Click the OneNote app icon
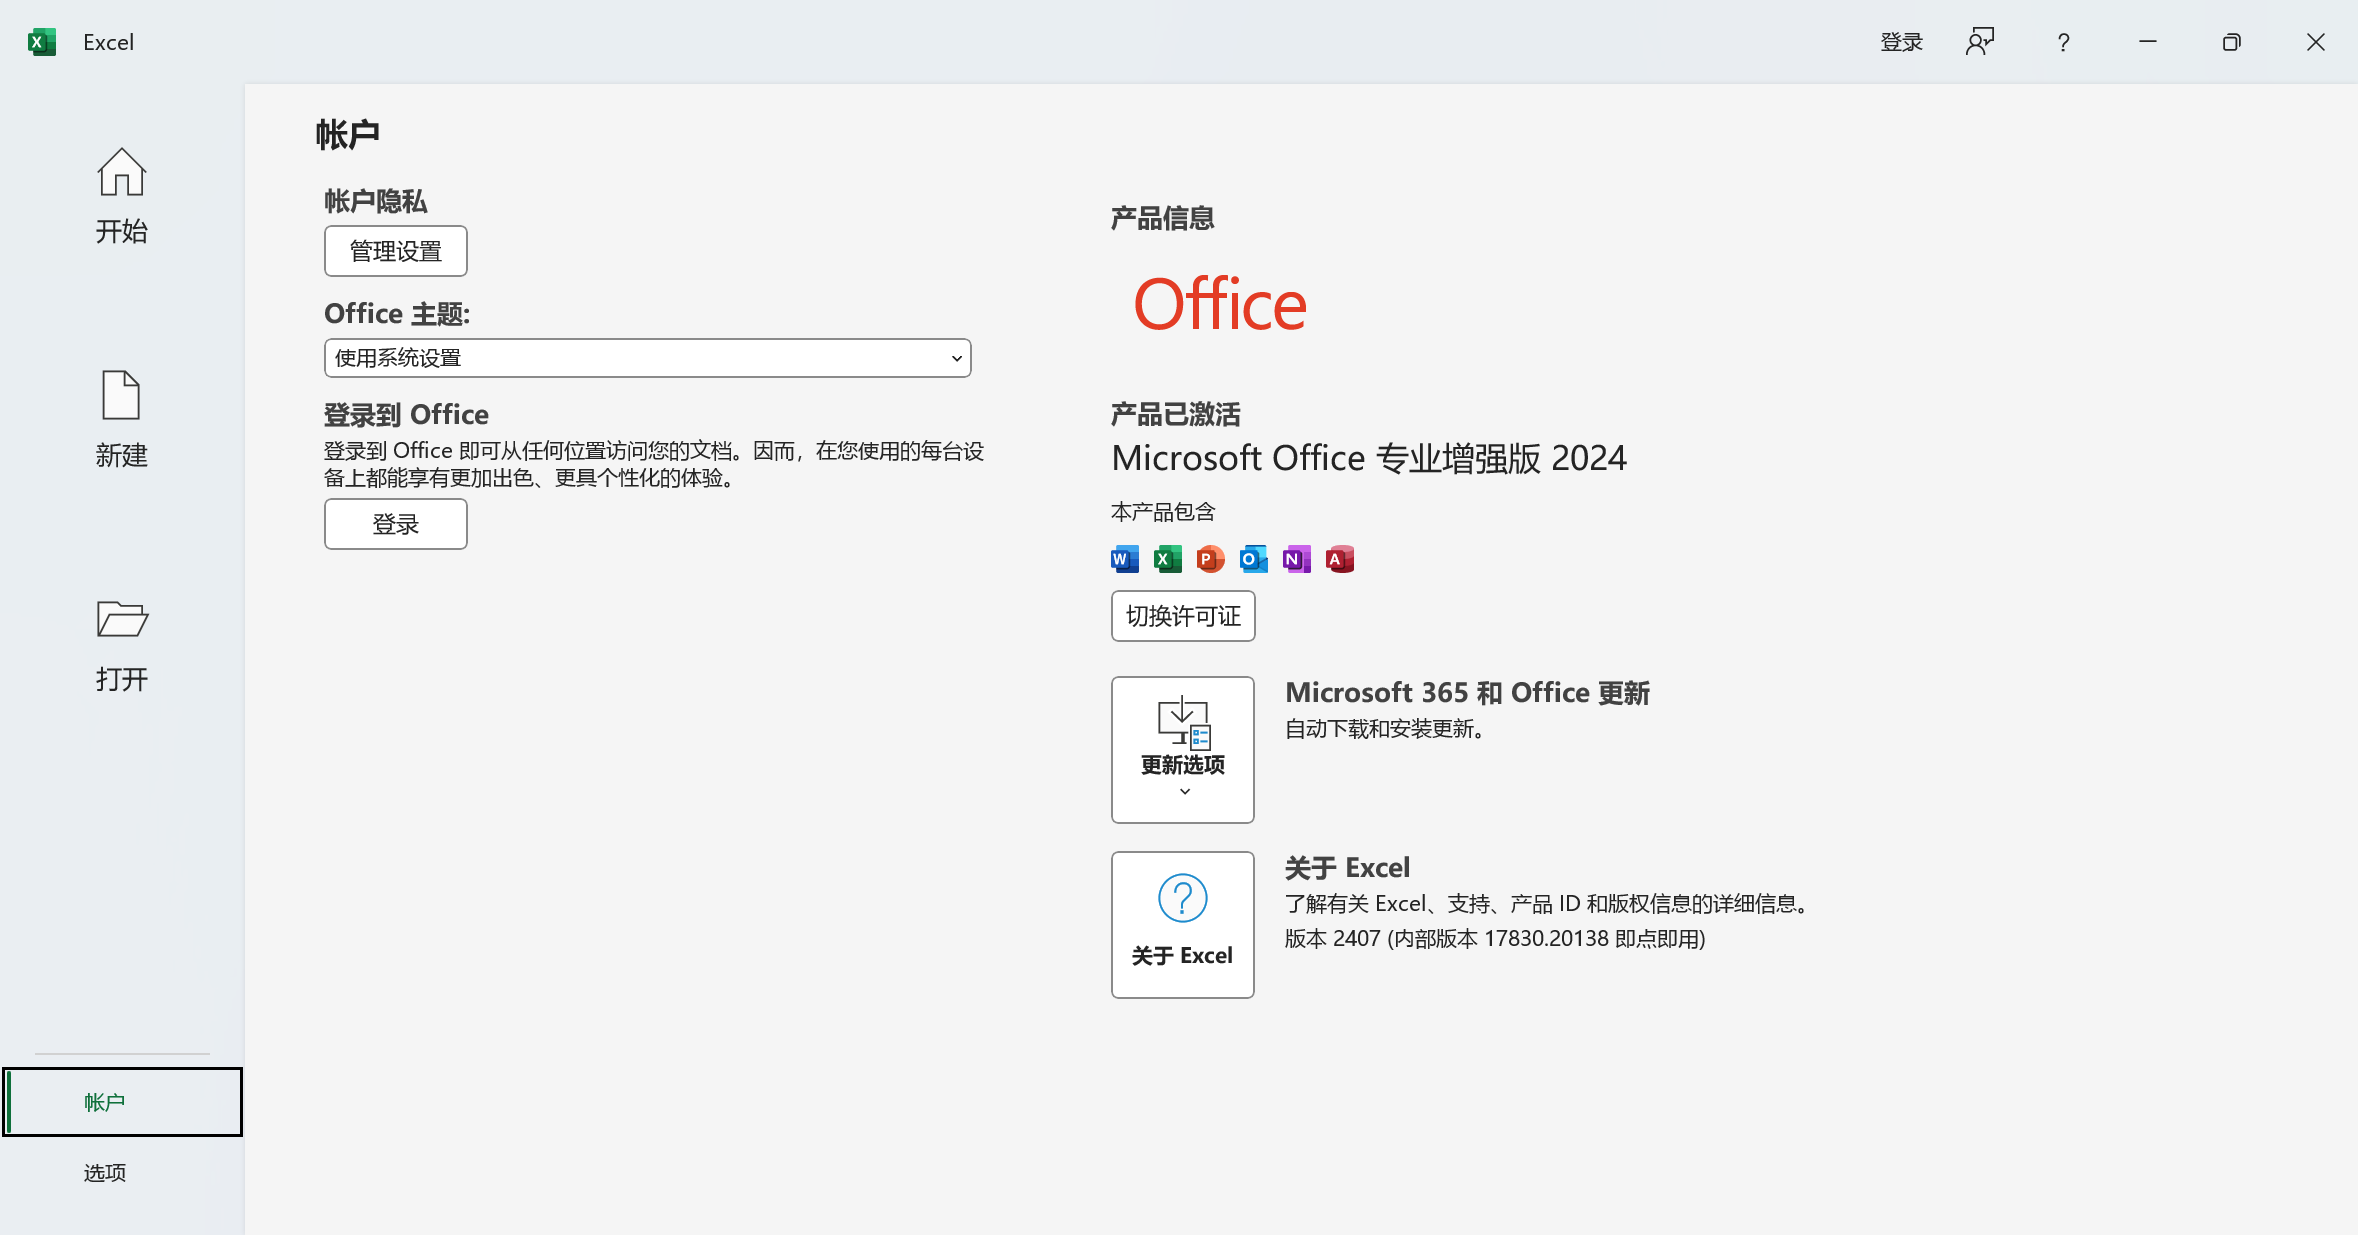Screen dimensions: 2358x1235 click(1296, 559)
